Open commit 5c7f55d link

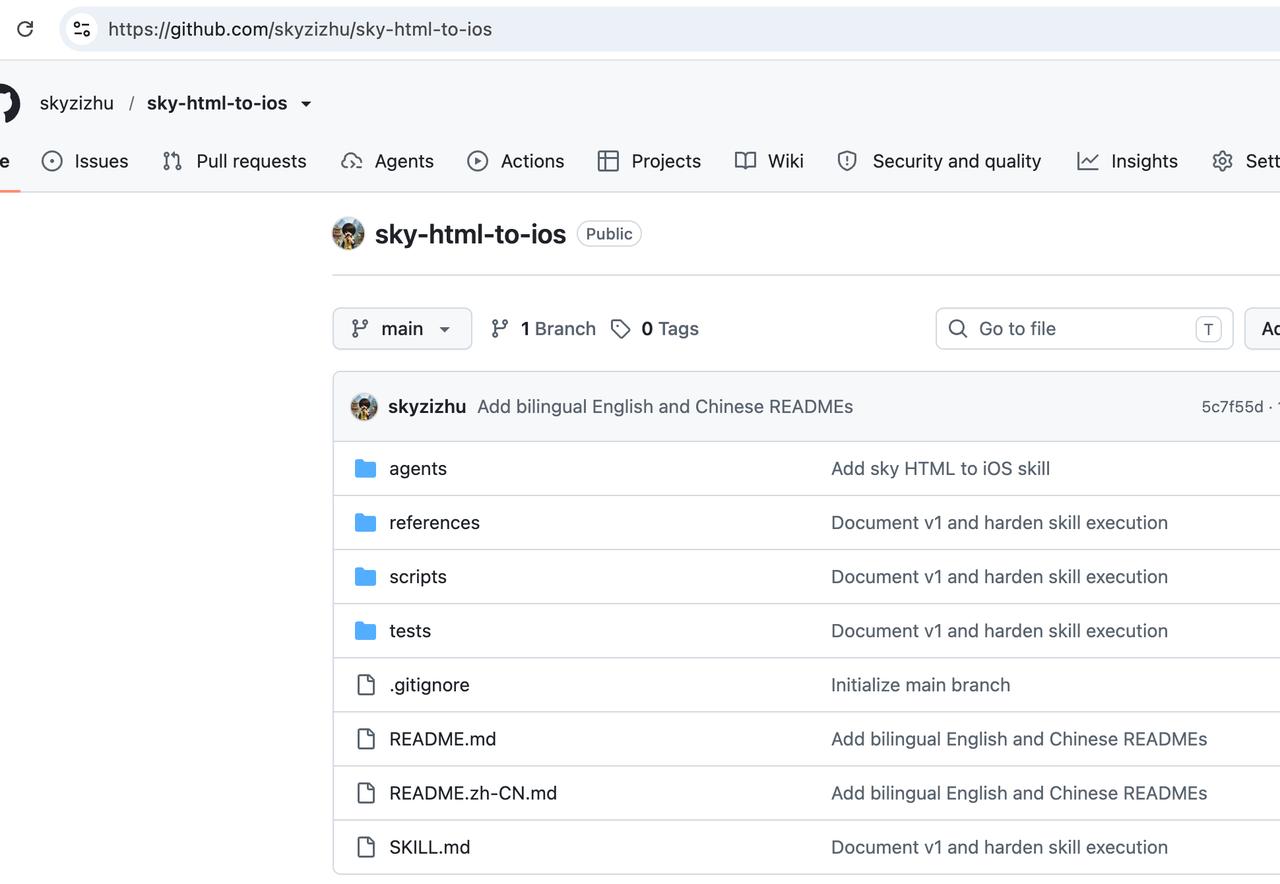1232,407
